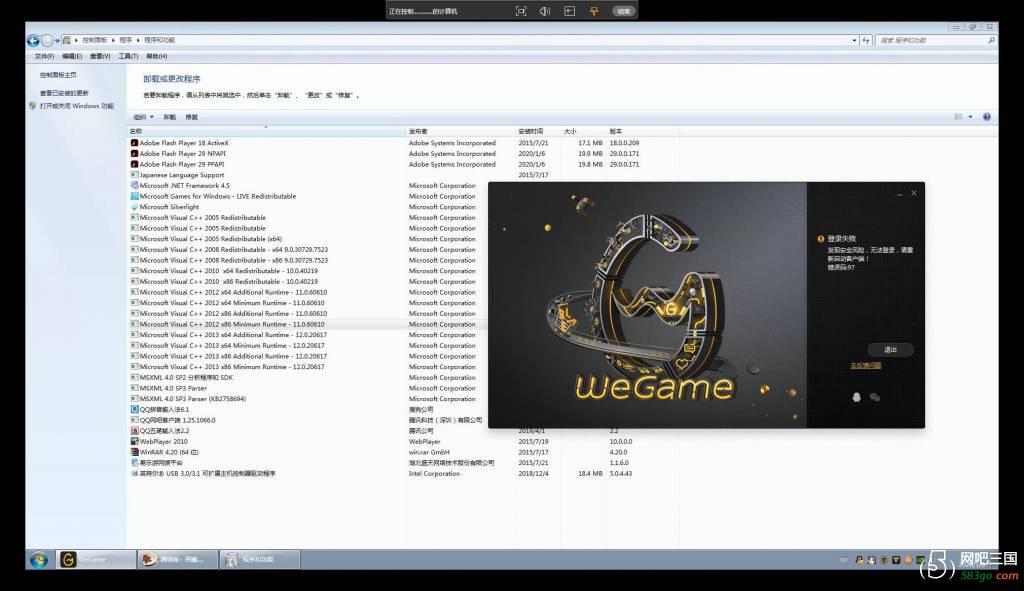Click the WeChat icon in WeGame dialog
The width and height of the screenshot is (1024, 591).
tap(875, 397)
